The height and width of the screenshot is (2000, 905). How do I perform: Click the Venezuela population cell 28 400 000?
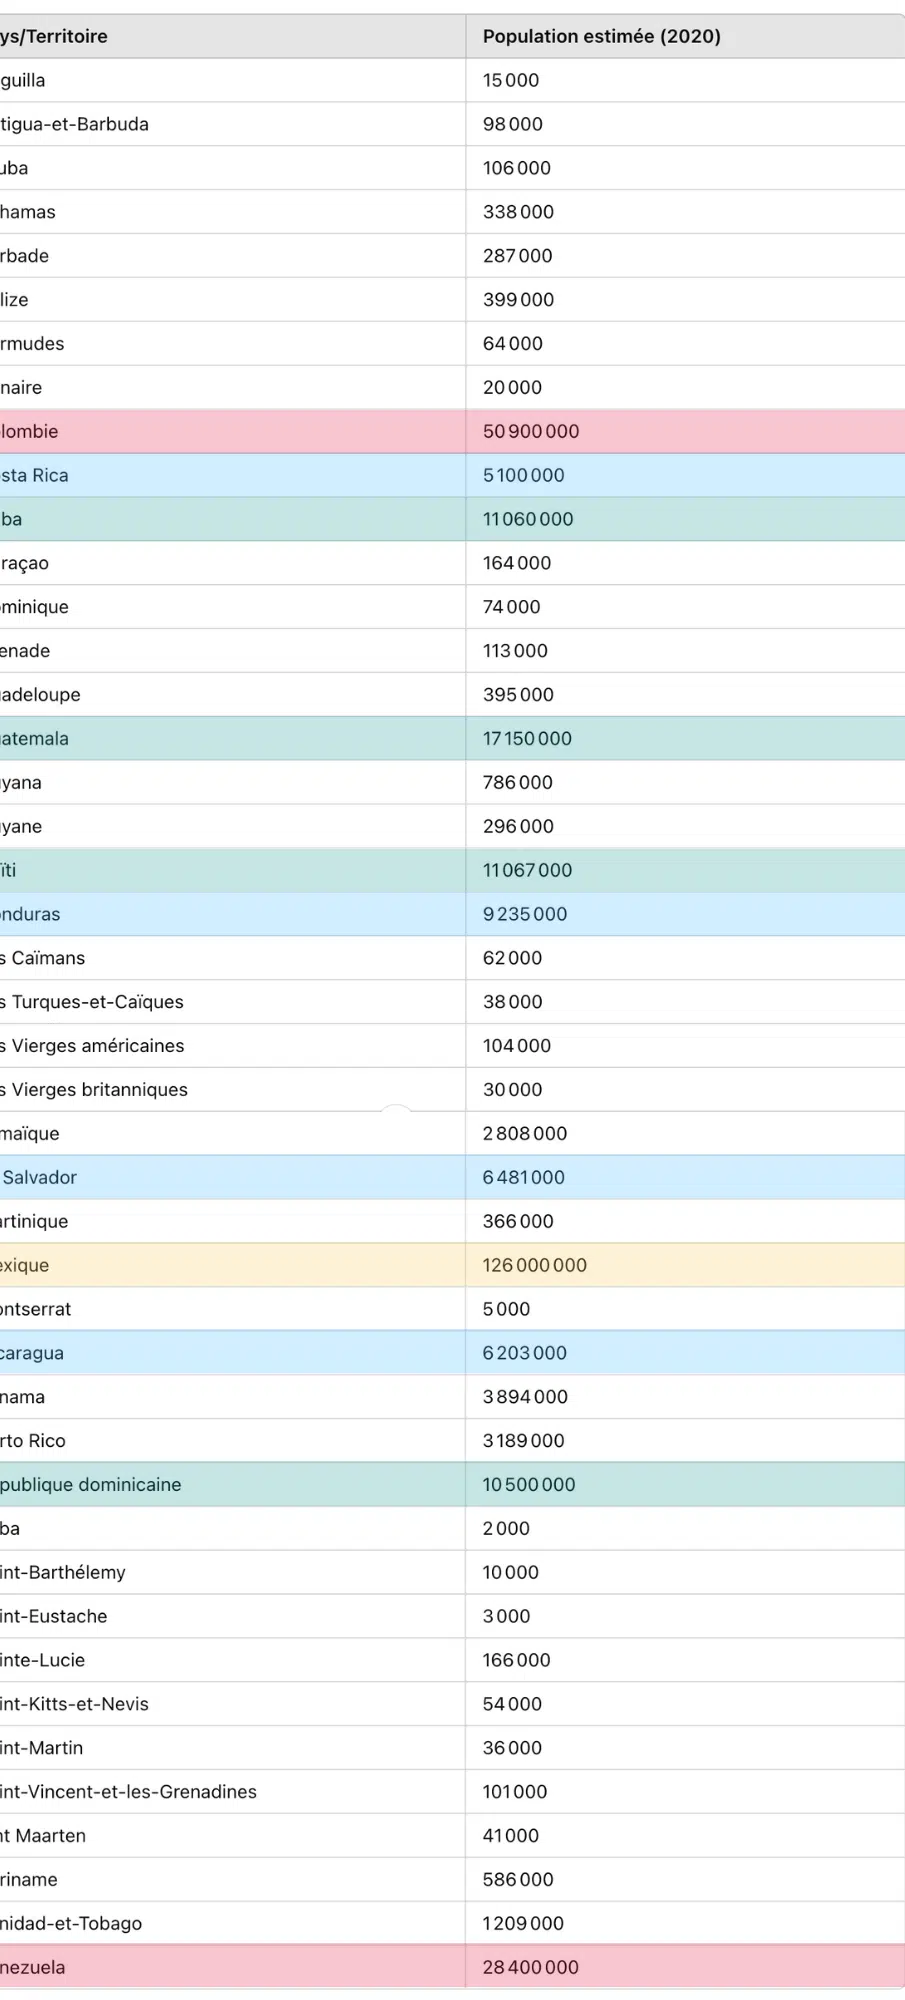[x=531, y=1967]
